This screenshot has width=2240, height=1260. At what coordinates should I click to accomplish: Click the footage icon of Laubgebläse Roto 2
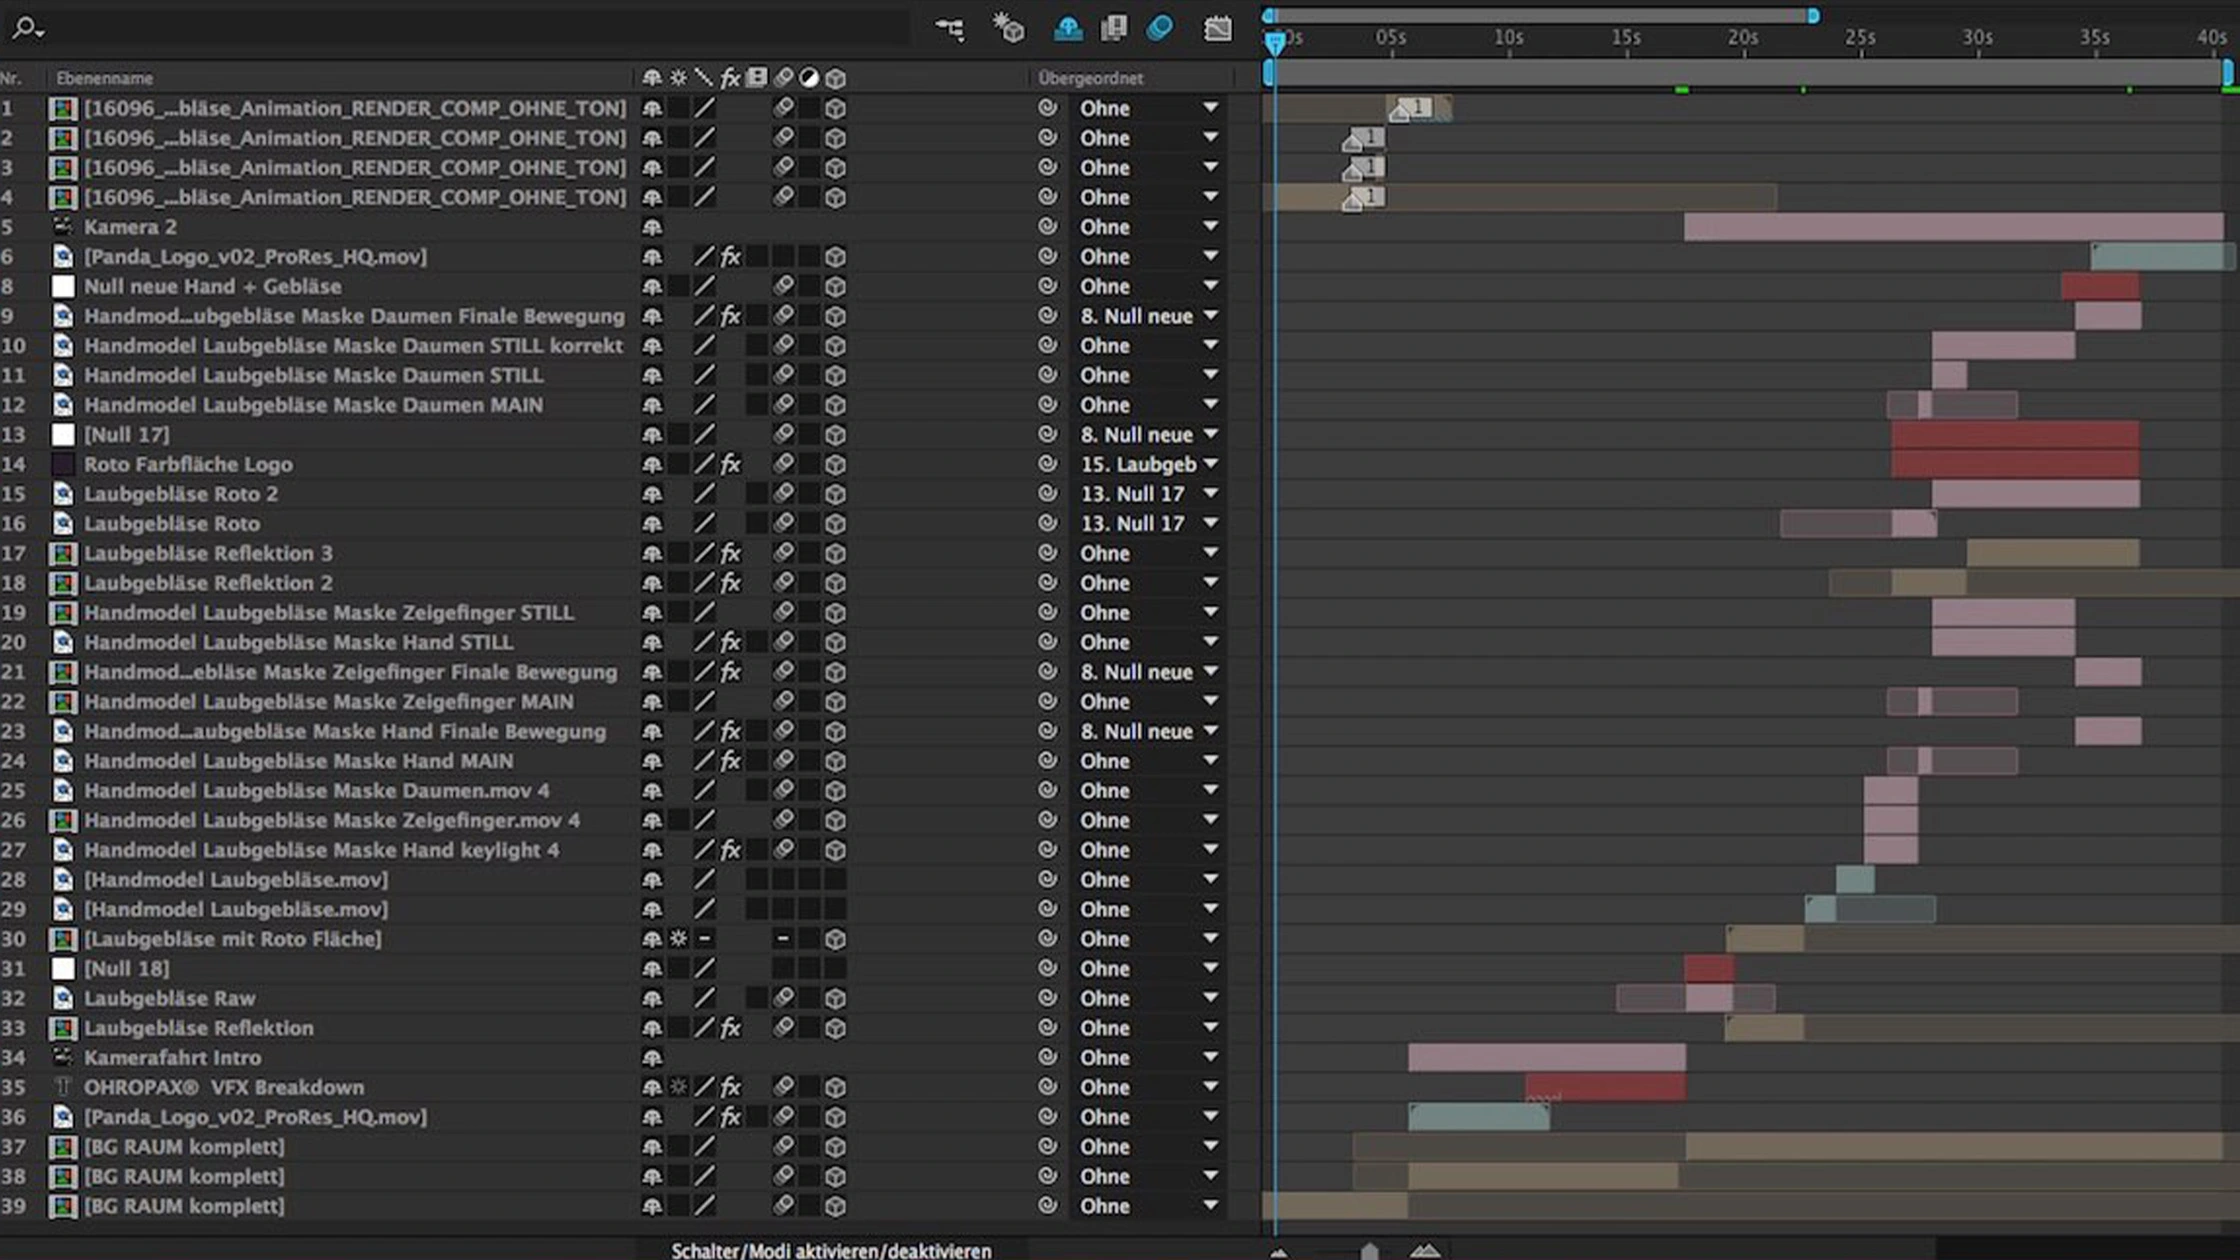pyautogui.click(x=63, y=493)
